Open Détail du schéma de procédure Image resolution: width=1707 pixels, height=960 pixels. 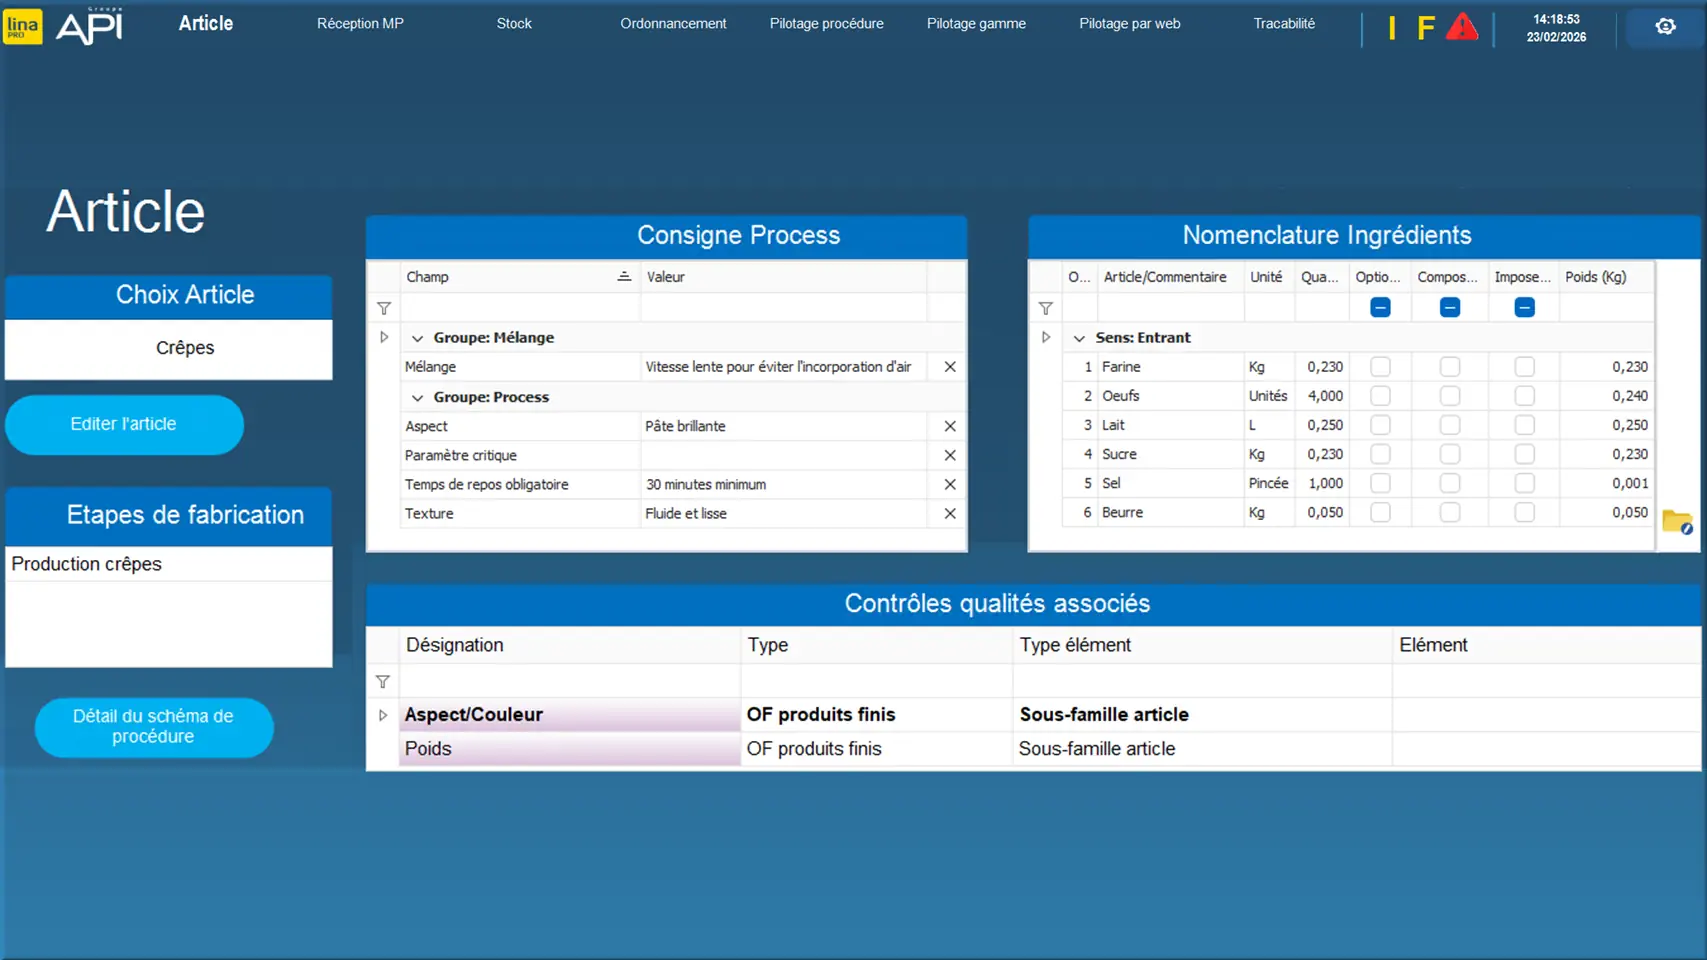pos(153,727)
